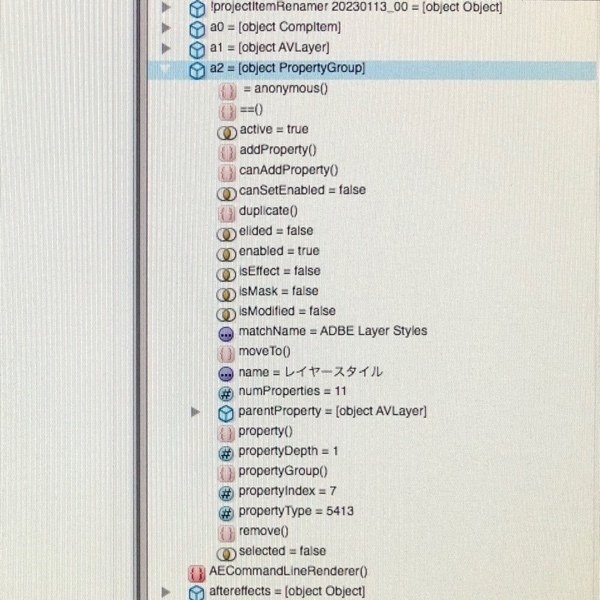Select 'propertyType = 5413' entry
Image resolution: width=600 pixels, height=600 pixels.
[x=296, y=511]
